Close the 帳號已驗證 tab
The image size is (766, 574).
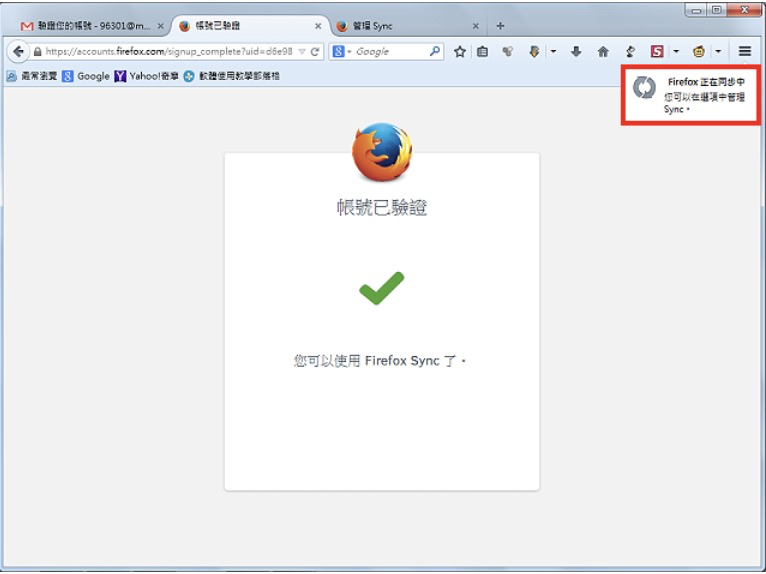318,26
